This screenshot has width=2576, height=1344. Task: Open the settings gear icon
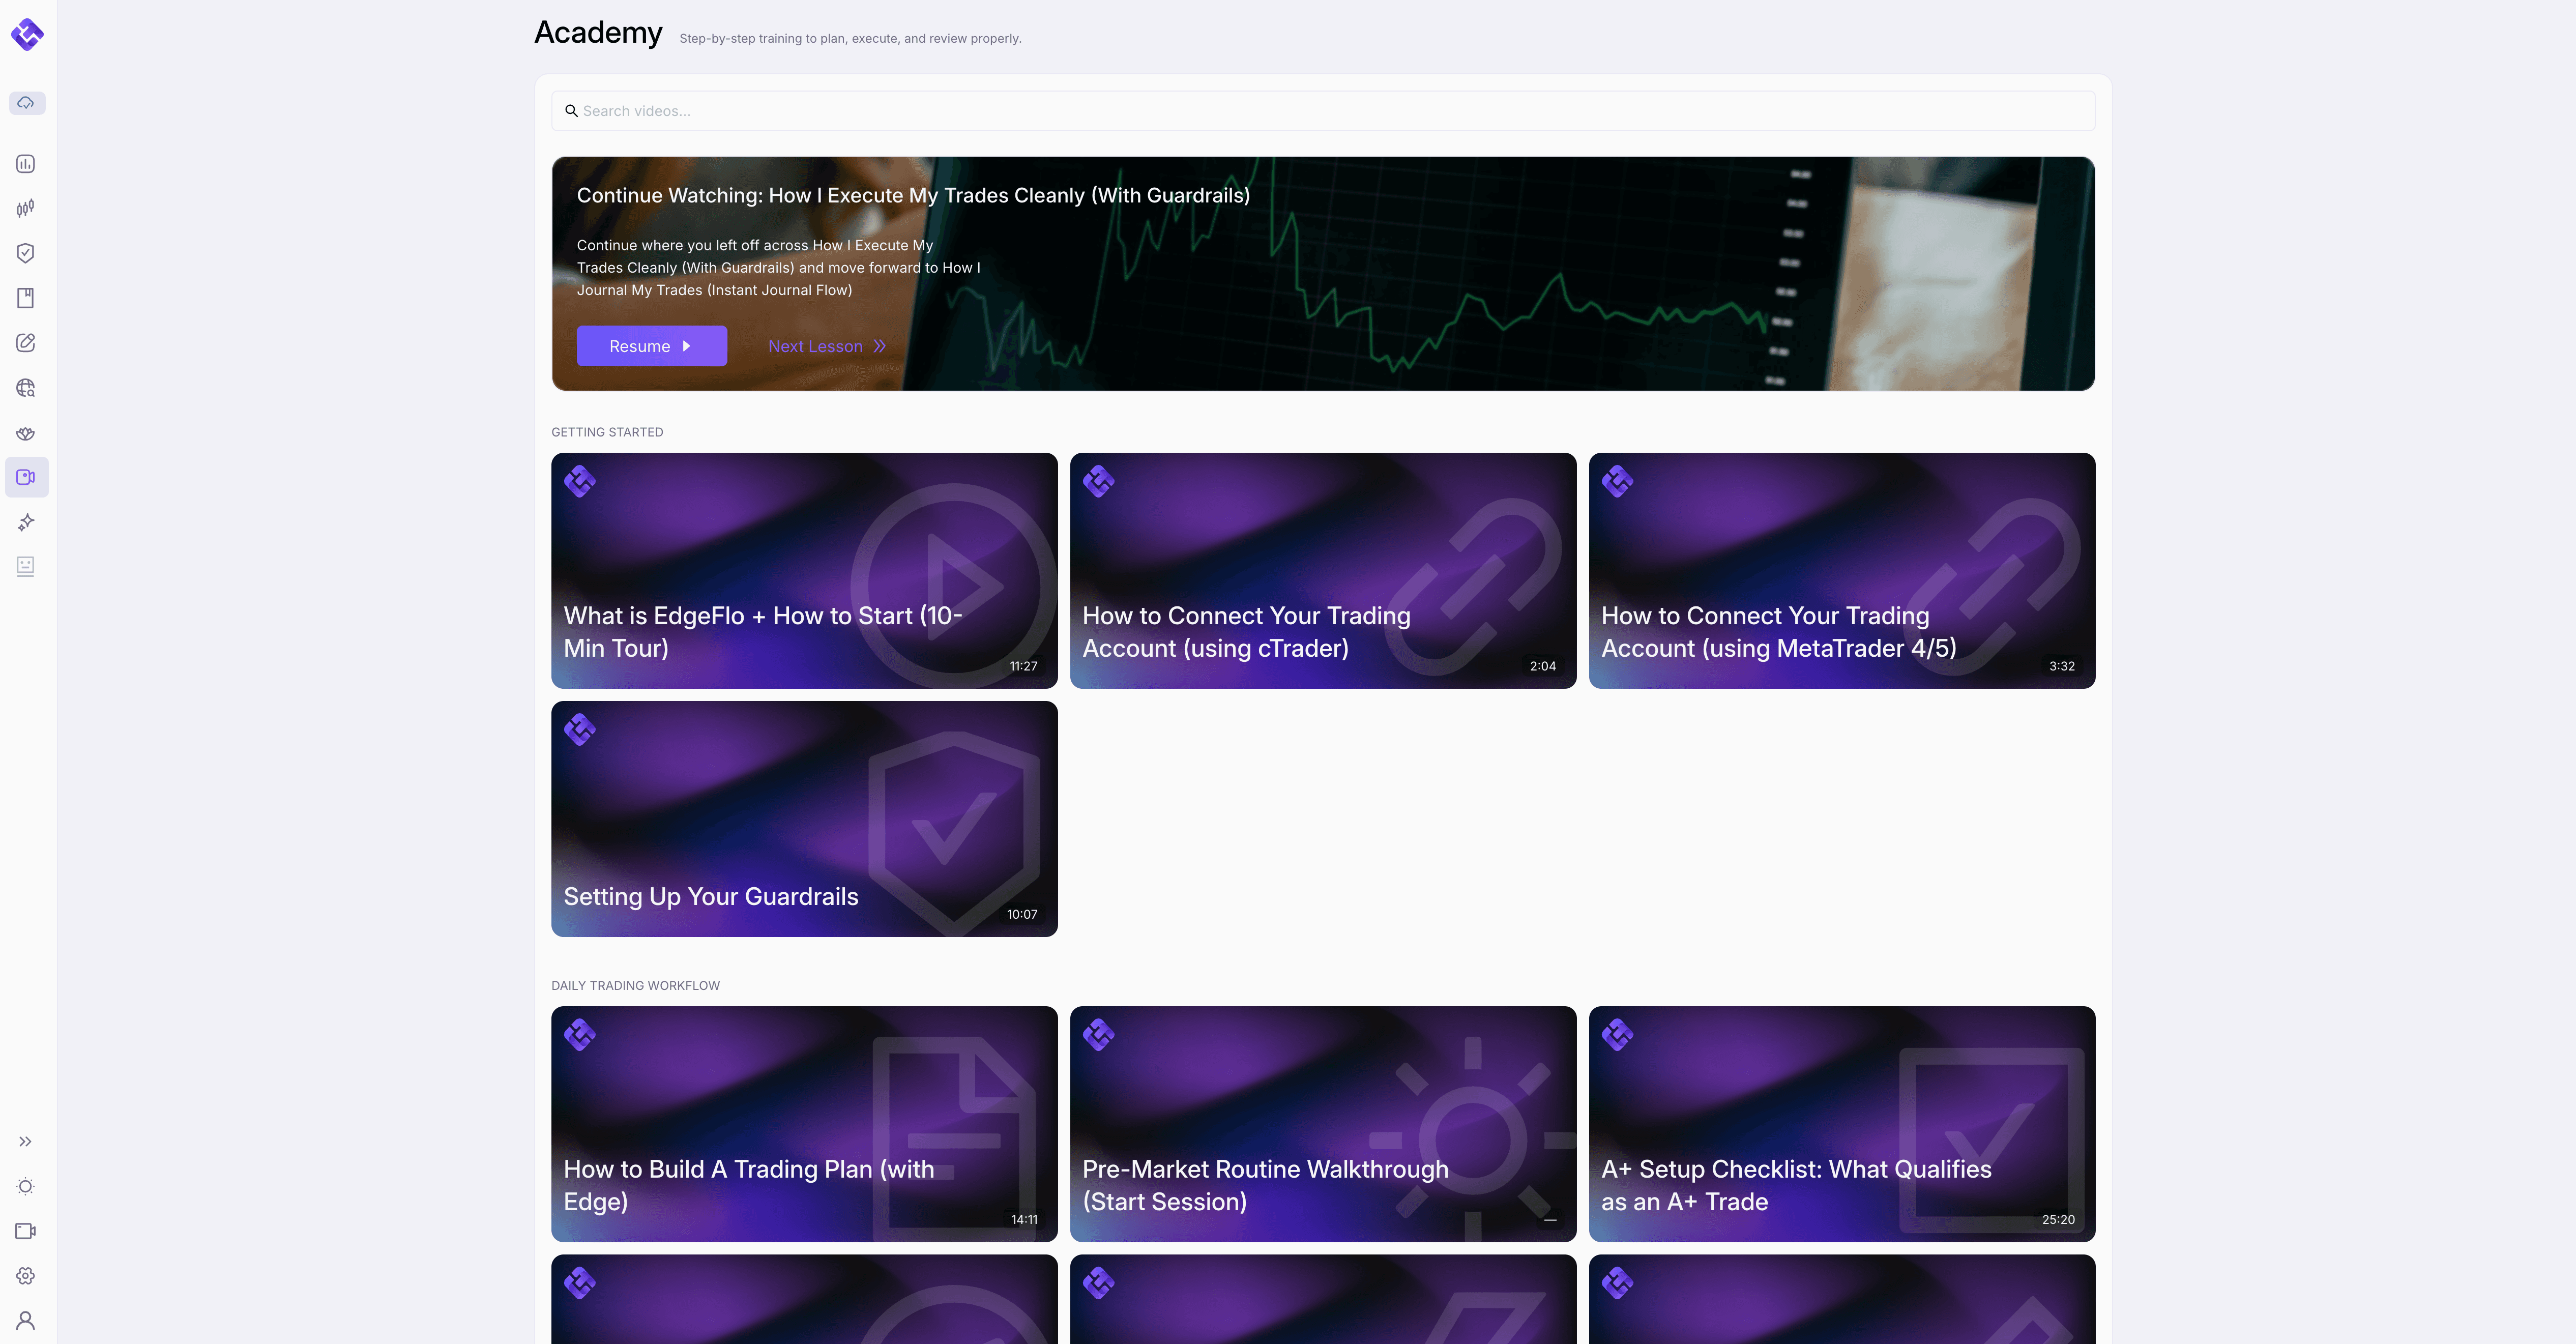[26, 1276]
